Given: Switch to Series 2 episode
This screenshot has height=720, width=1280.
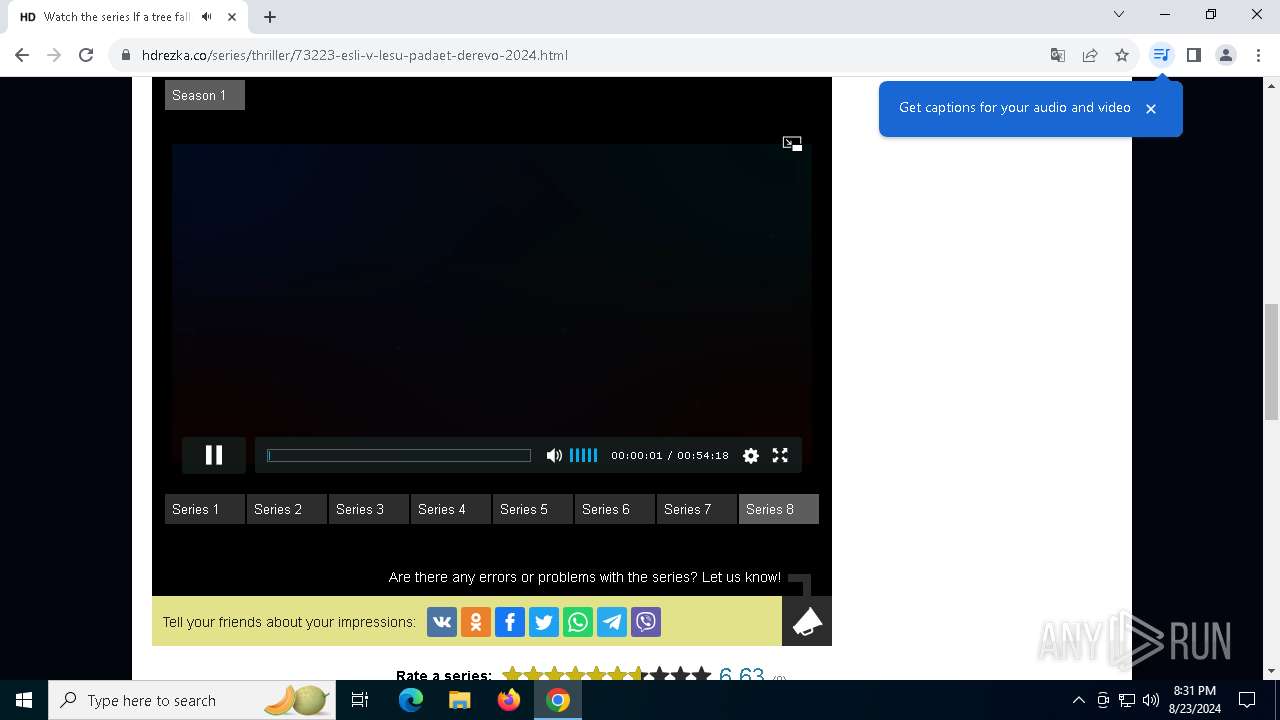Looking at the screenshot, I should click(x=287, y=509).
